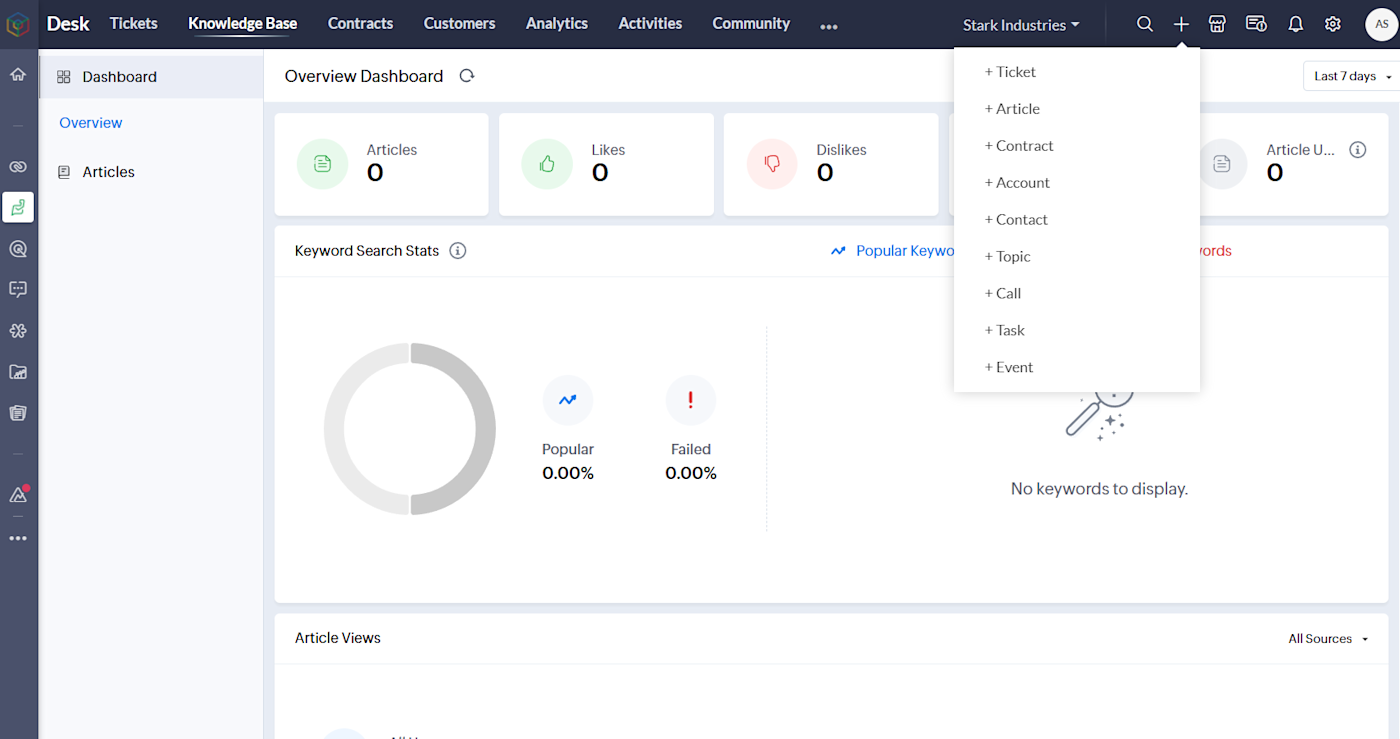Click the blue Popular trend icon
This screenshot has height=739, width=1400.
click(x=568, y=400)
